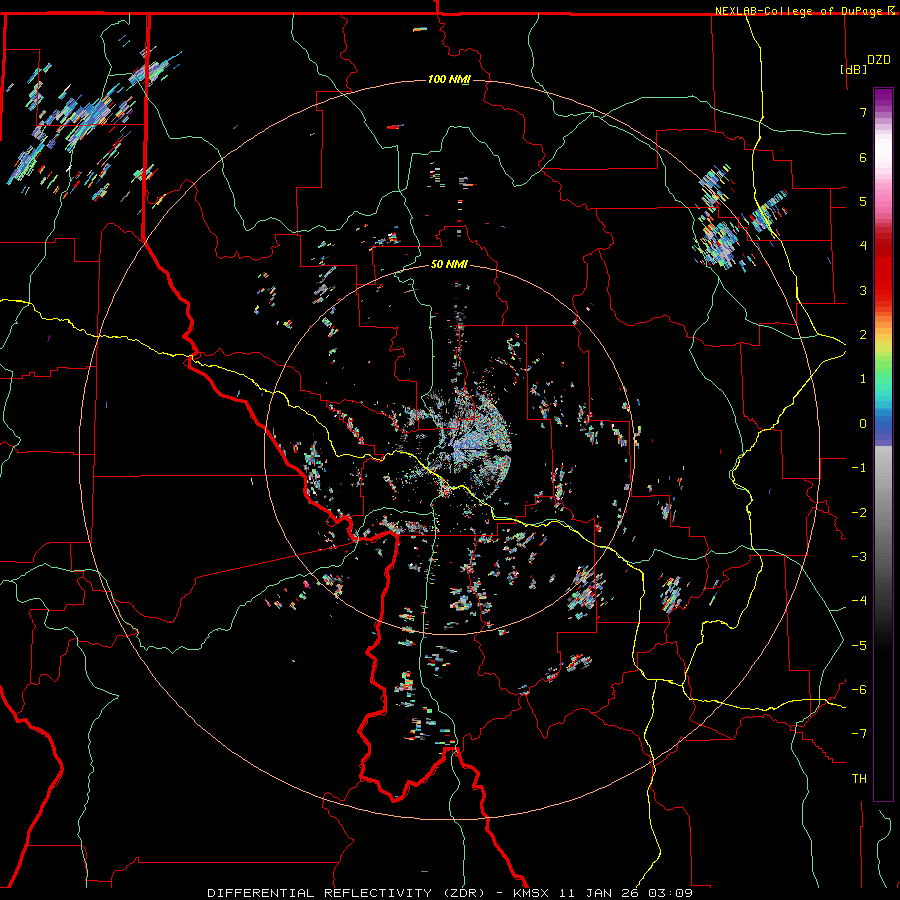The width and height of the screenshot is (900, 900).
Task: Click the -3 value on the color scale
Action: [859, 557]
